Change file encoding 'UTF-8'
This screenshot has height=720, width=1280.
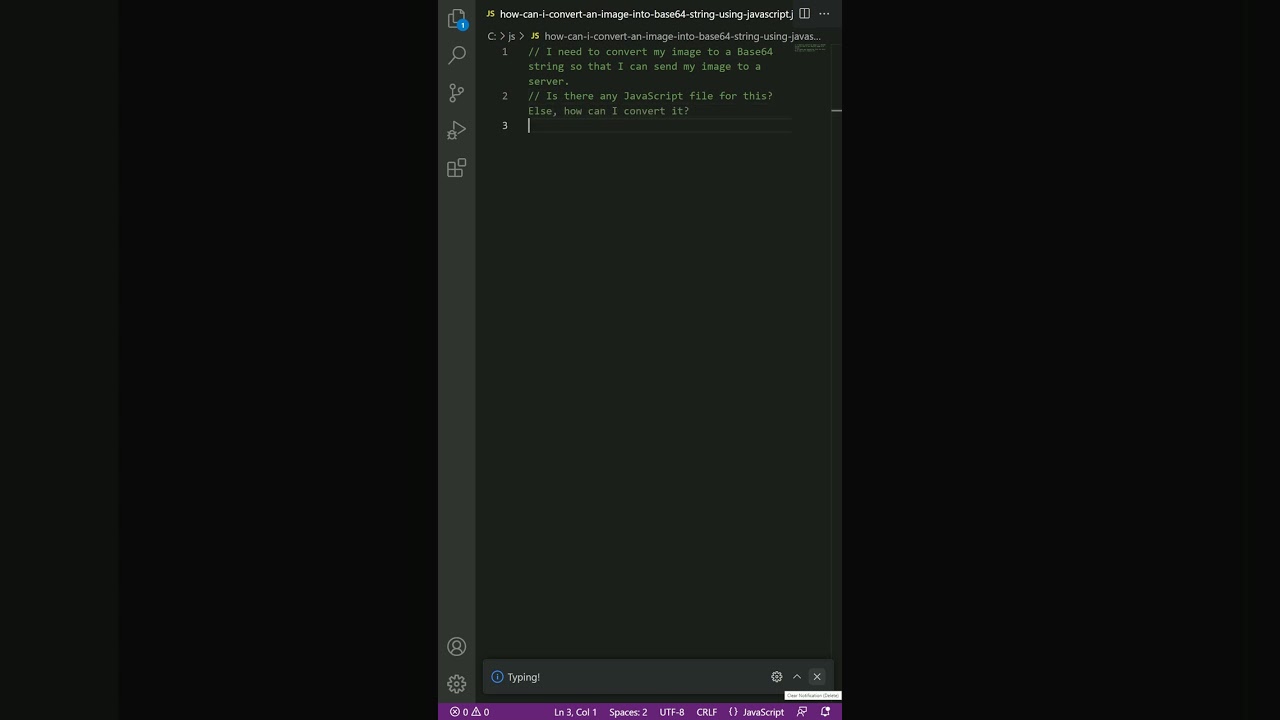pyautogui.click(x=672, y=712)
